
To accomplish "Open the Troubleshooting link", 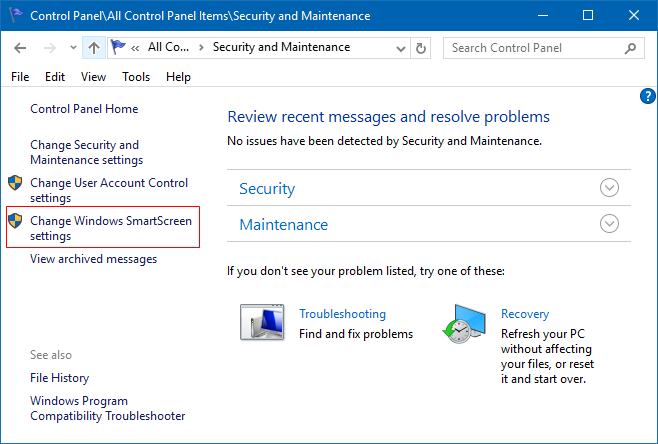I will pyautogui.click(x=342, y=313).
